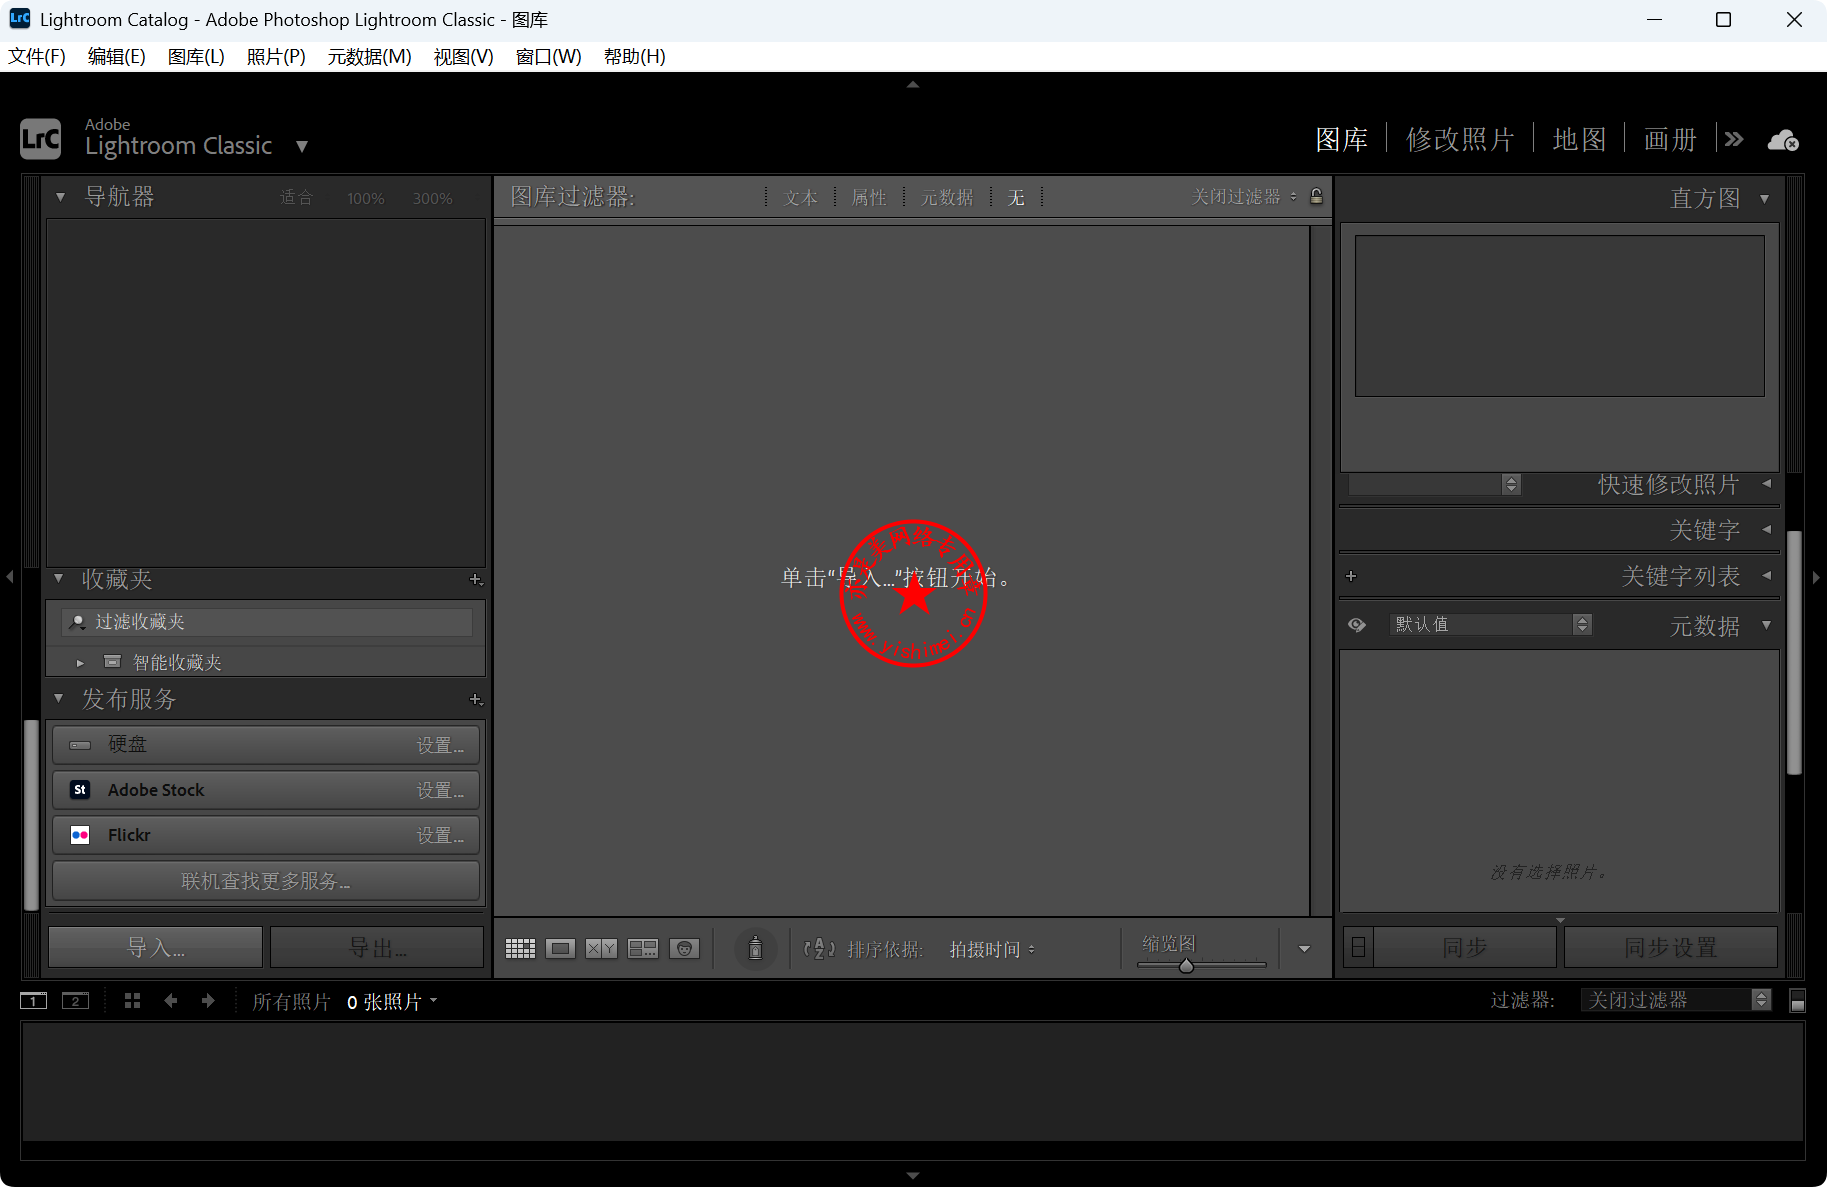This screenshot has width=1827, height=1187.
Task: Open compare view (XY) icon
Action: (601, 948)
